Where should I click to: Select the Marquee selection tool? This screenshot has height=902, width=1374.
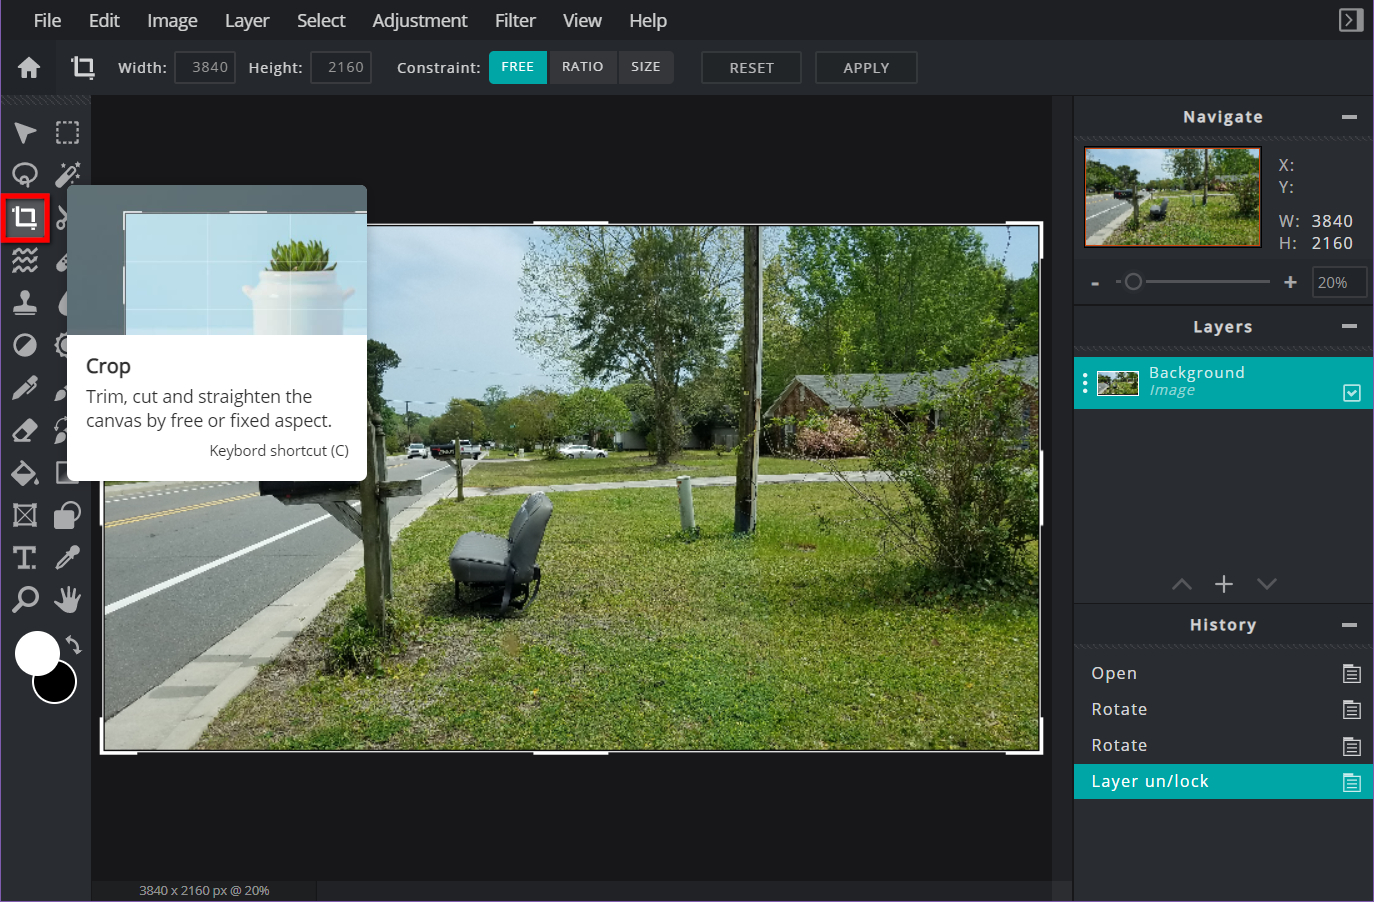67,133
